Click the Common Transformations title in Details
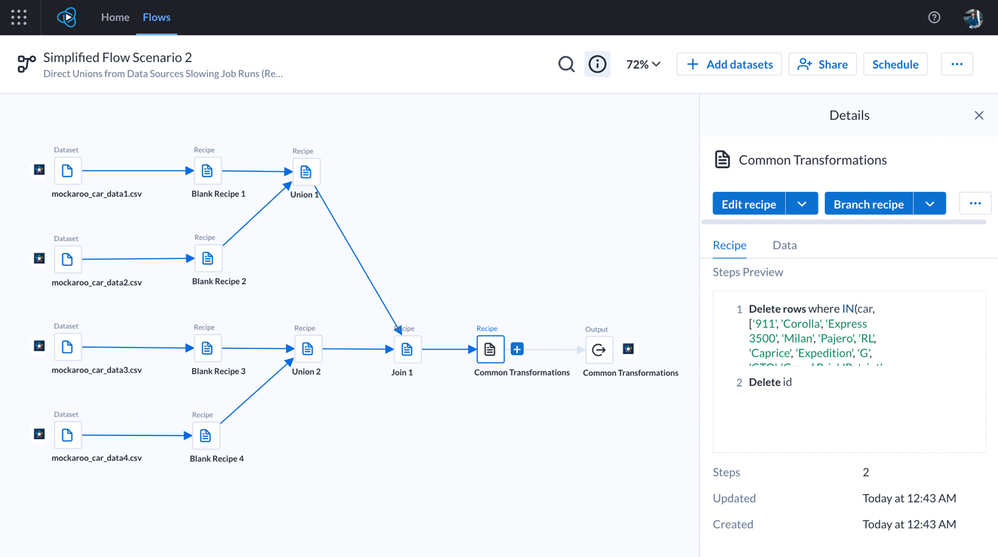Image resolution: width=998 pixels, height=557 pixels. 813,160
